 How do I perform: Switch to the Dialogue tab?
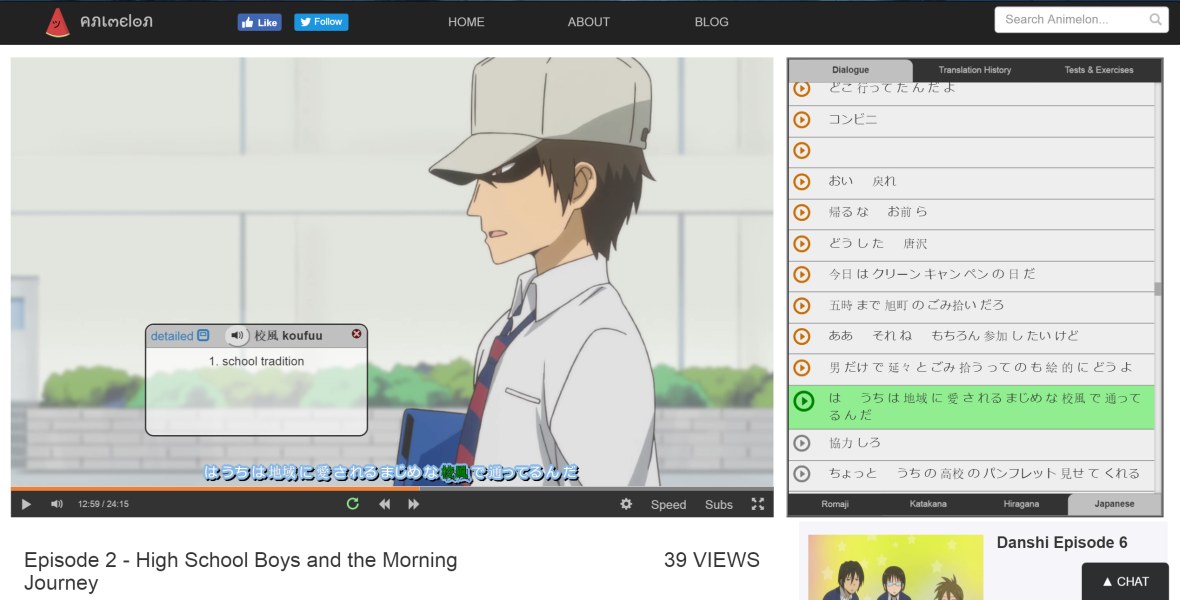point(850,70)
